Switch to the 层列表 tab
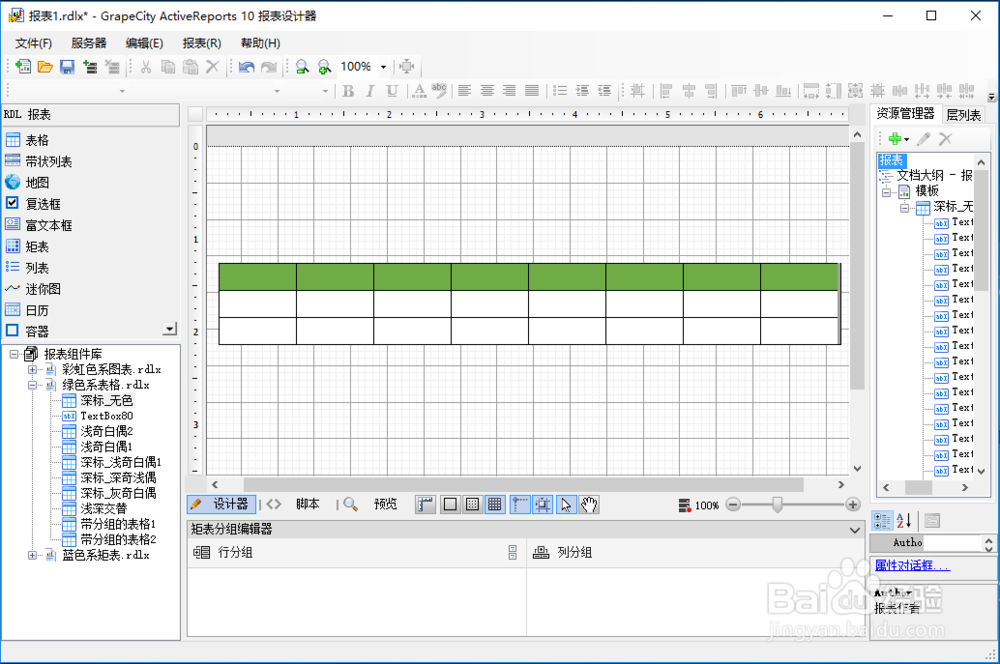The image size is (1000, 664). coord(963,115)
